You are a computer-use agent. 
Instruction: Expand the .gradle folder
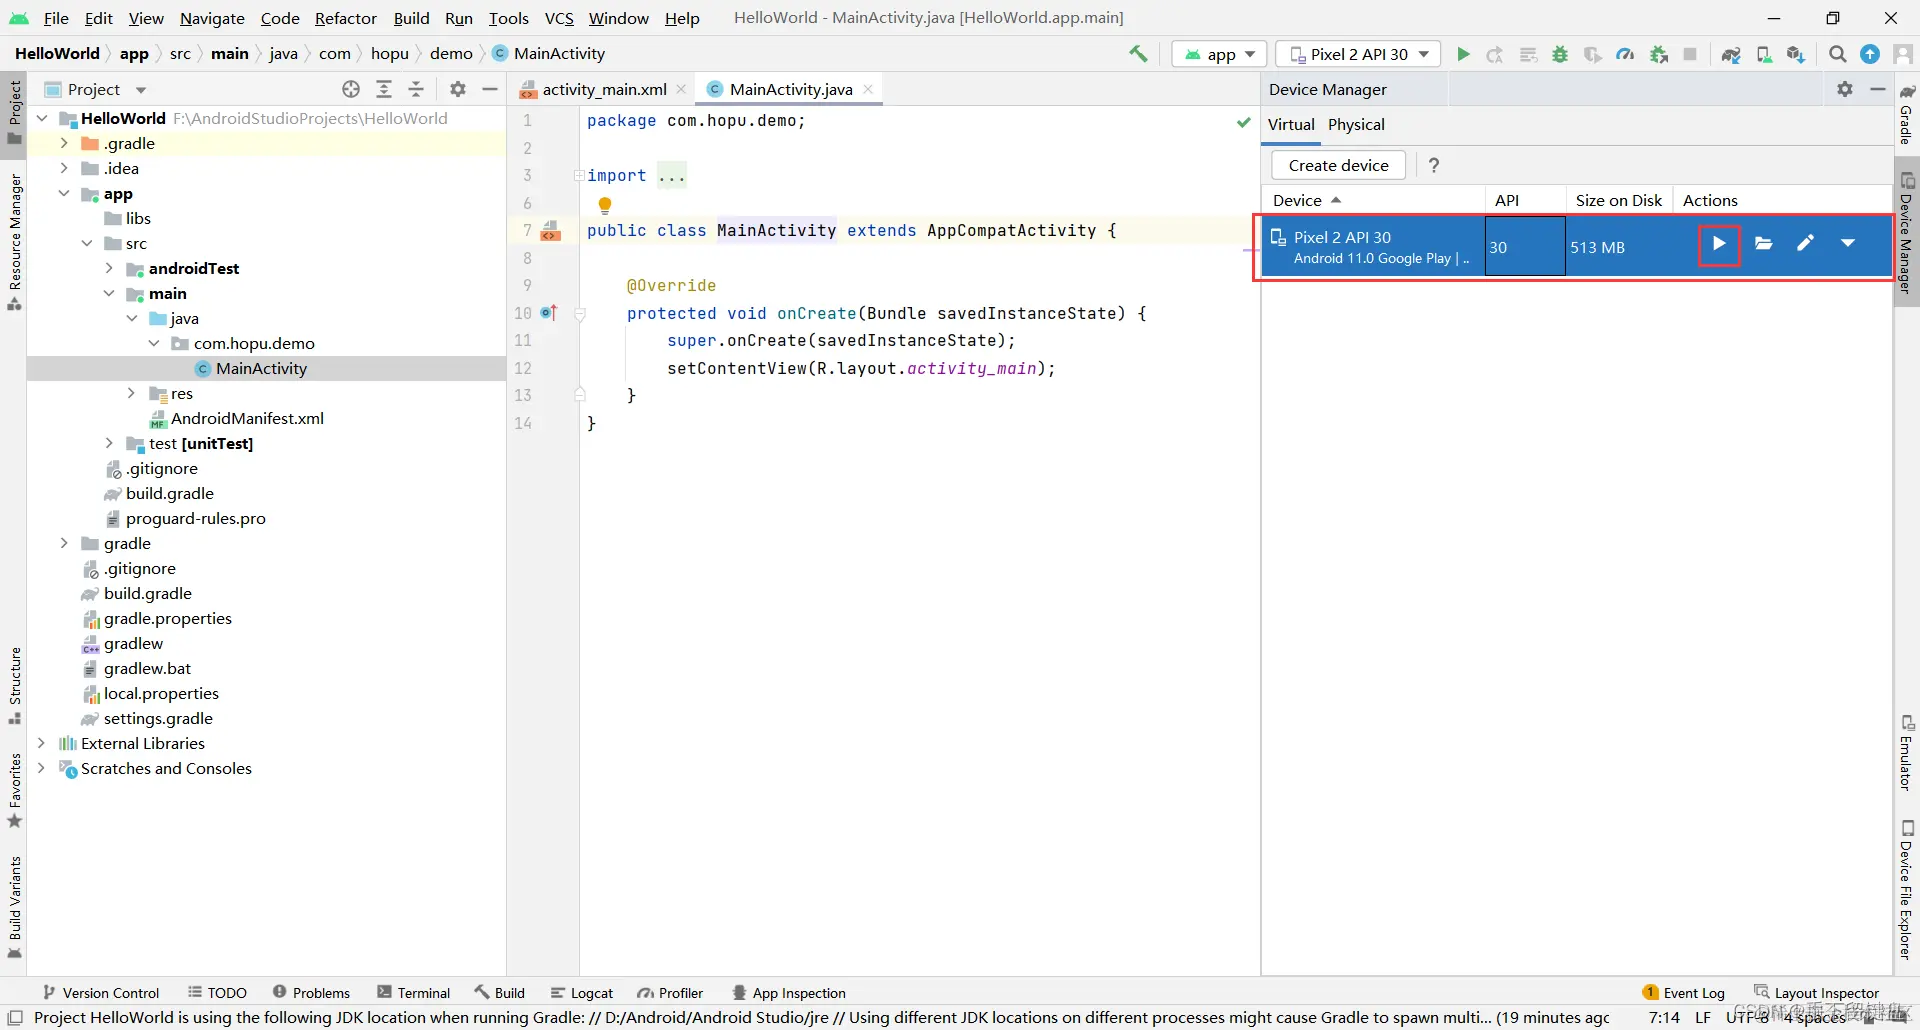(x=64, y=143)
